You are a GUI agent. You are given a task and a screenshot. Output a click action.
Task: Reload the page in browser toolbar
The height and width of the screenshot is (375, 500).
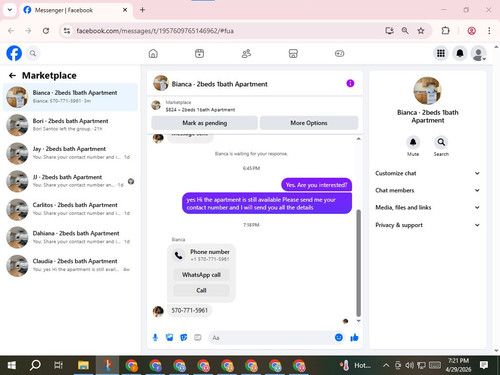click(46, 31)
